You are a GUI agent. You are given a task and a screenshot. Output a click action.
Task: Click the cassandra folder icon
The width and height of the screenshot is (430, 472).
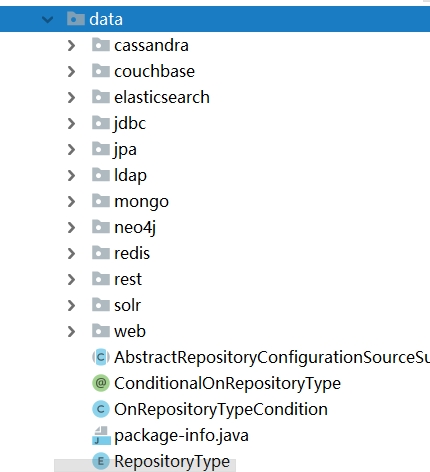tap(101, 45)
